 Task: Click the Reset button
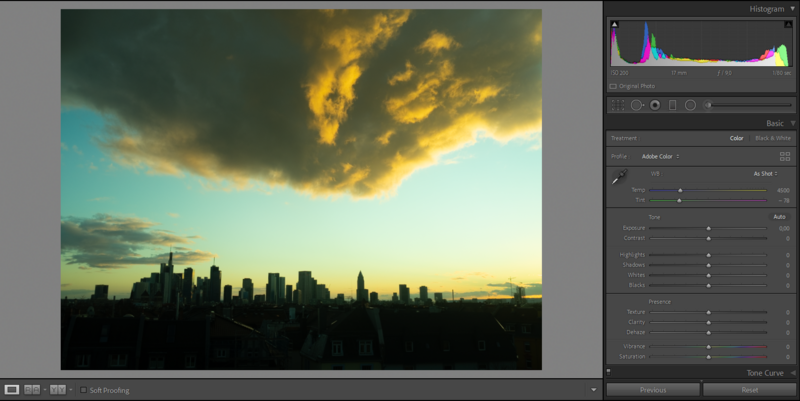[x=749, y=390]
